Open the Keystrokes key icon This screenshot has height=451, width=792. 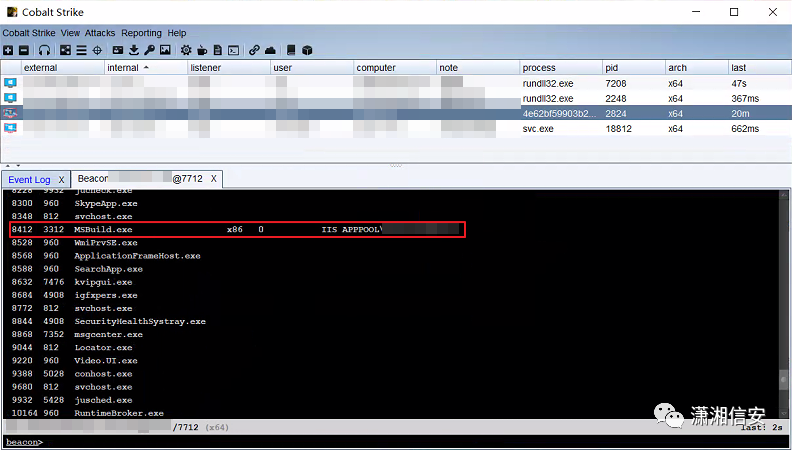tap(150, 50)
